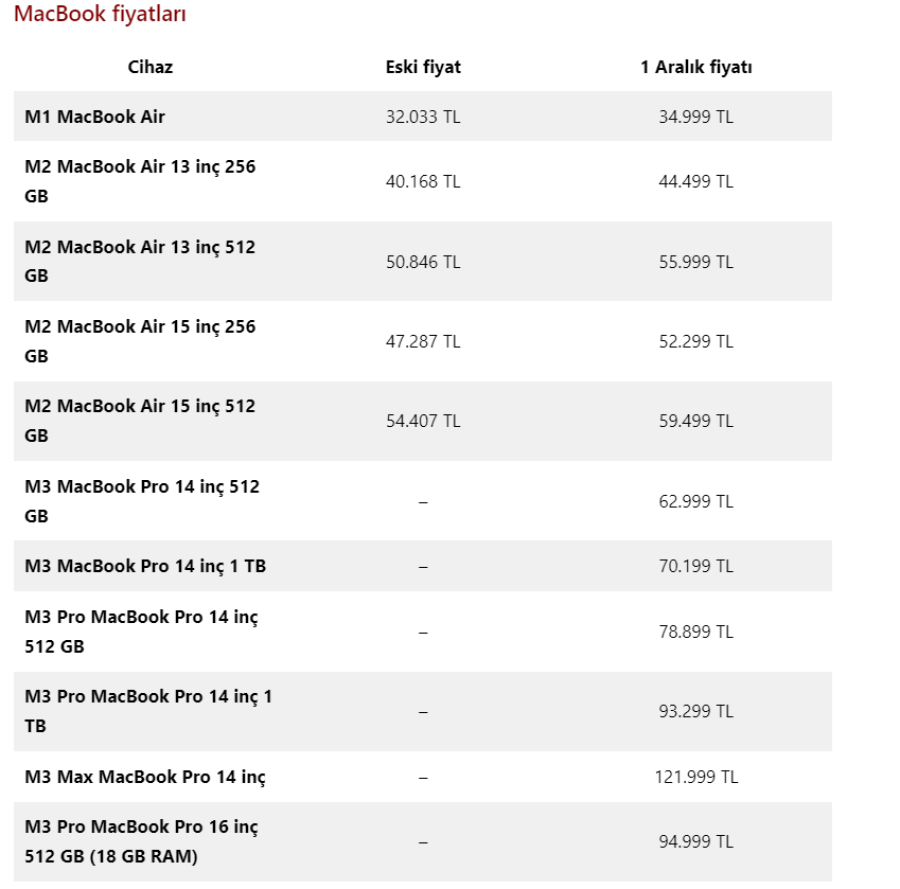The image size is (900, 889).
Task: Click the 52.299 TL price
Action: pyautogui.click(x=696, y=341)
